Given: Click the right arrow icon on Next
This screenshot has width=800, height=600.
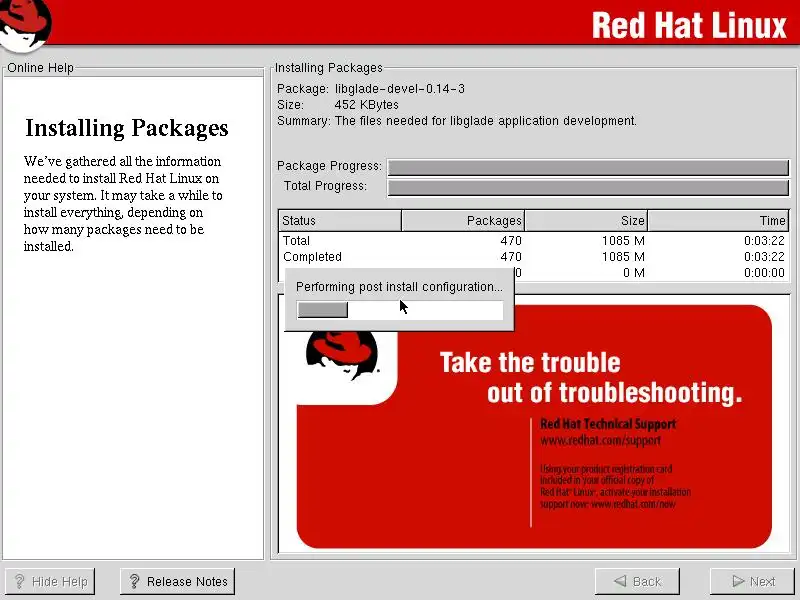Looking at the screenshot, I should pyautogui.click(x=738, y=581).
